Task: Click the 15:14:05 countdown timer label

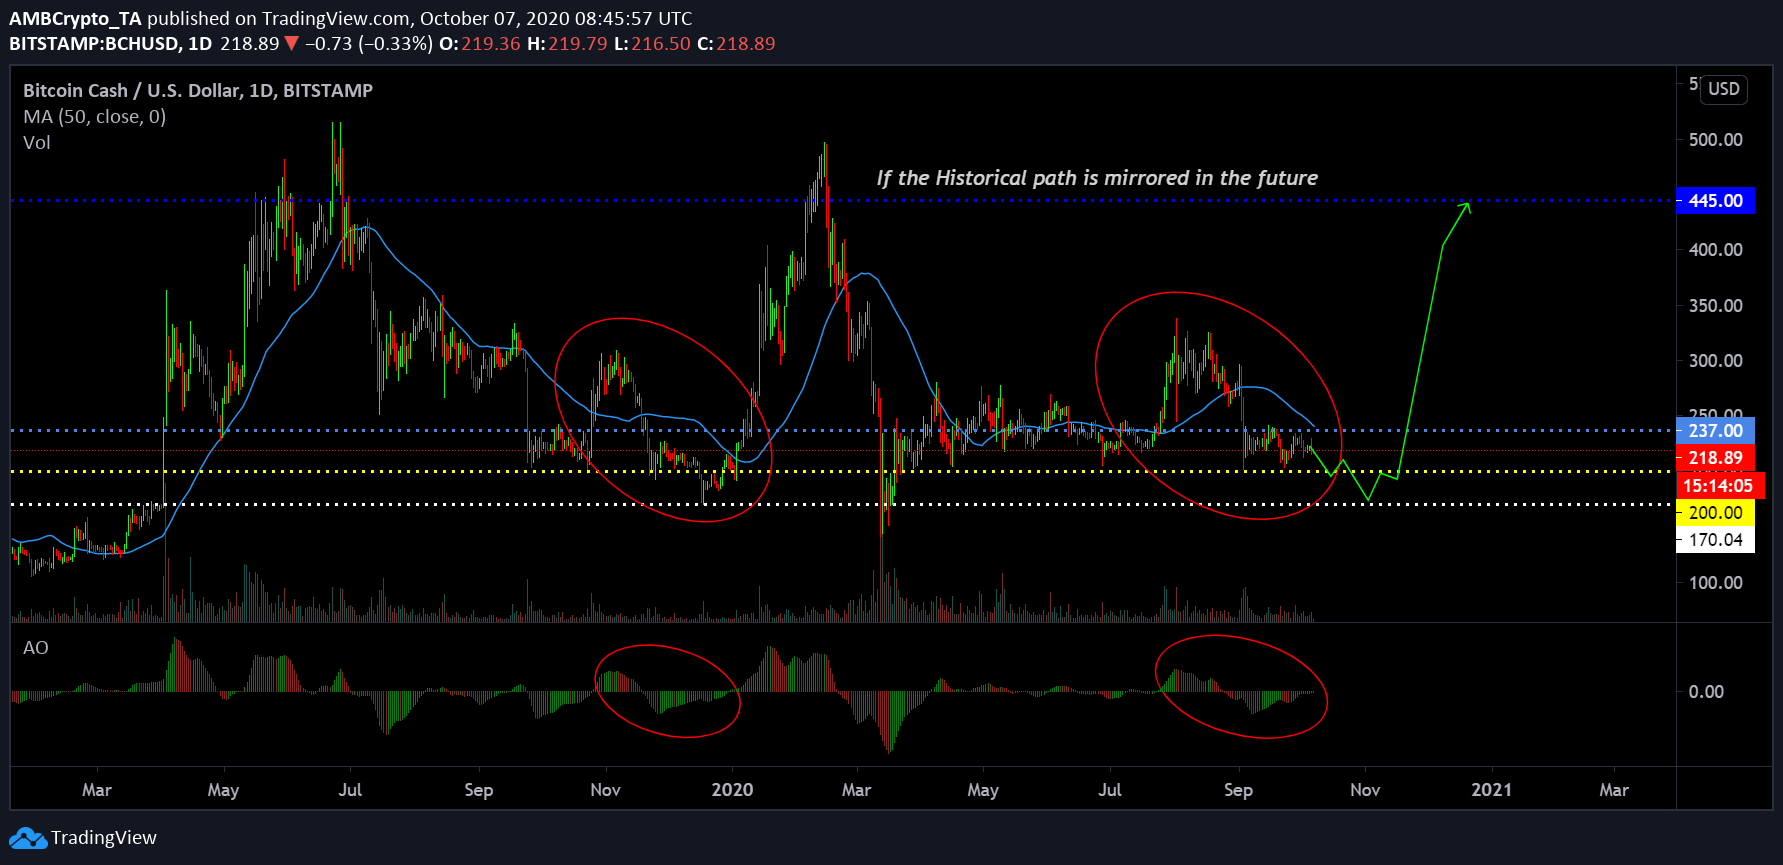Action: tap(1718, 486)
